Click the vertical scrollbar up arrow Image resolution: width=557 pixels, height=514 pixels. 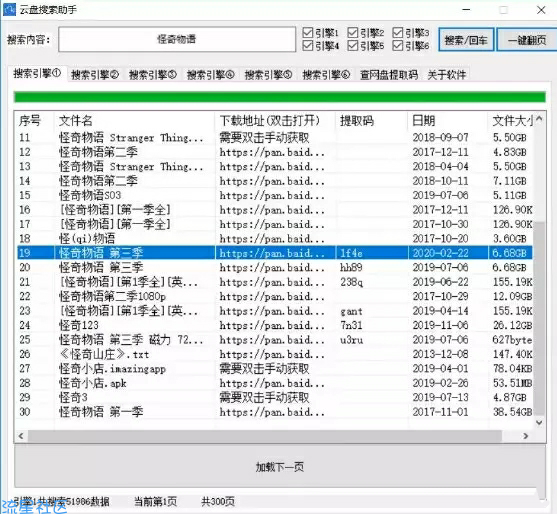pos(540,119)
